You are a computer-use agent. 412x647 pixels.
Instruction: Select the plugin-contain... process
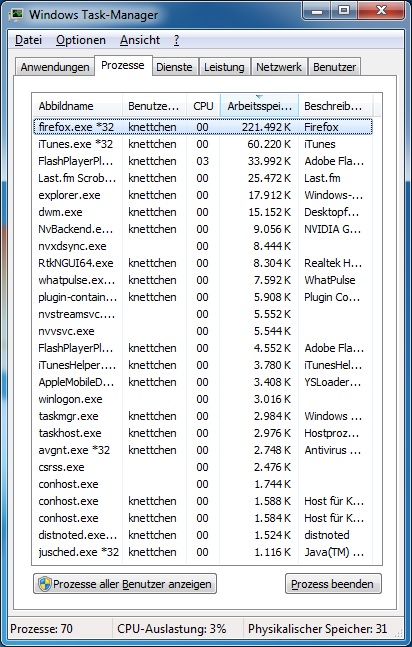203,297
